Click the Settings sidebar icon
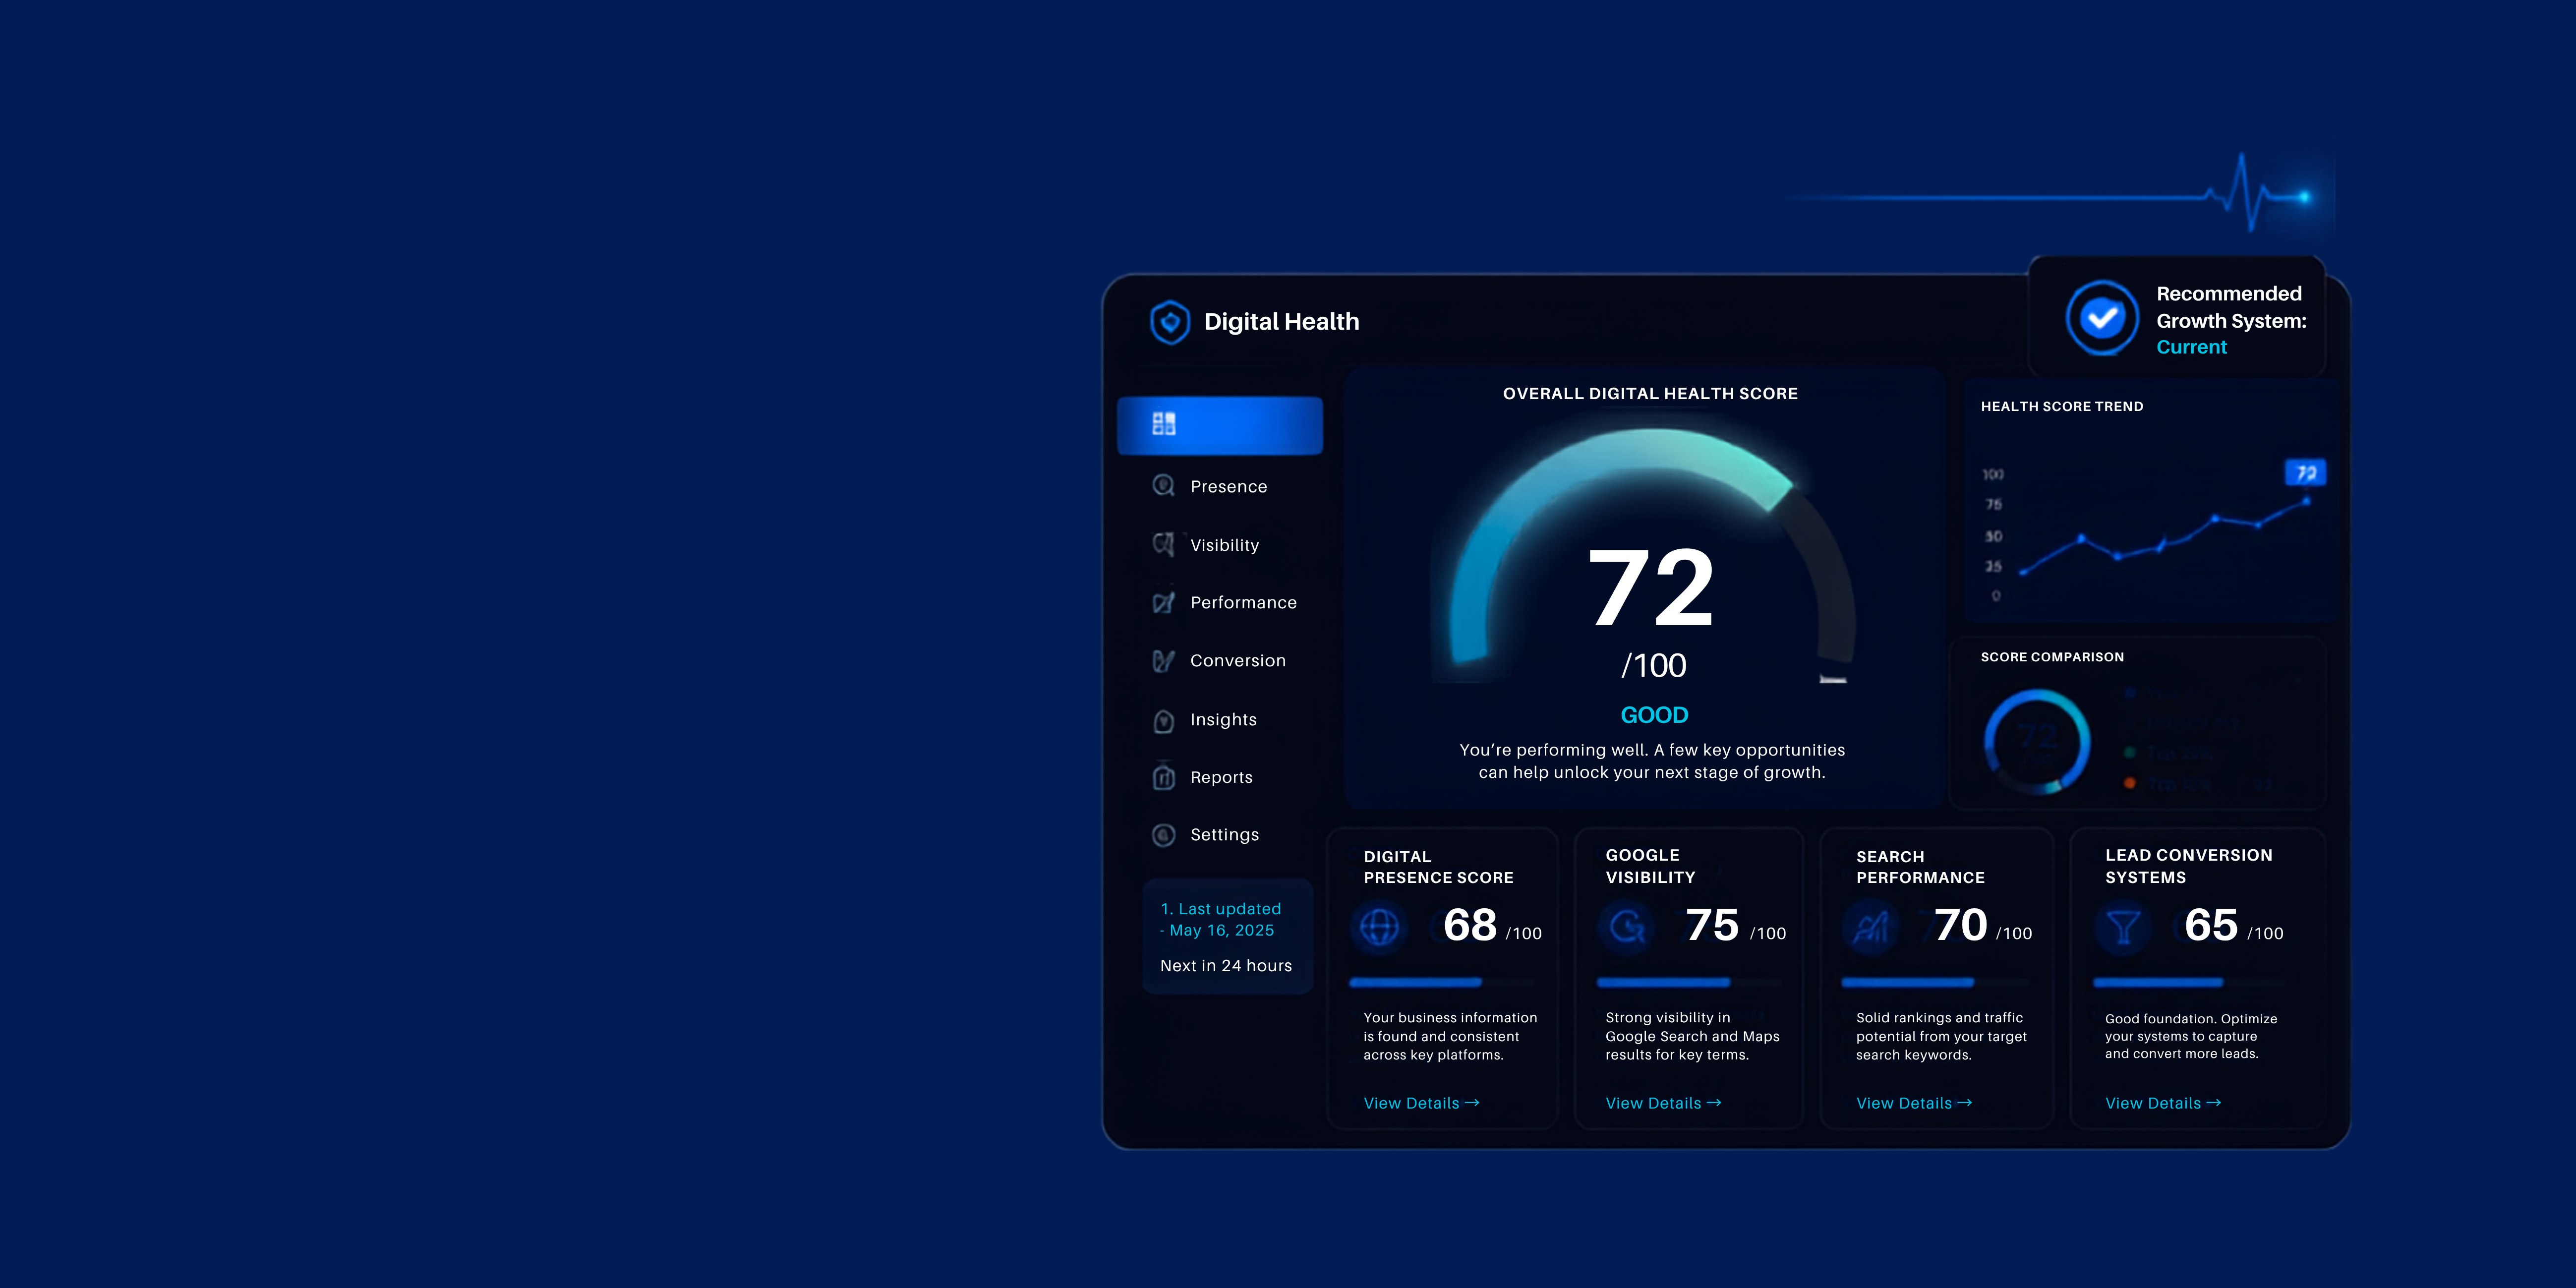 (1163, 835)
